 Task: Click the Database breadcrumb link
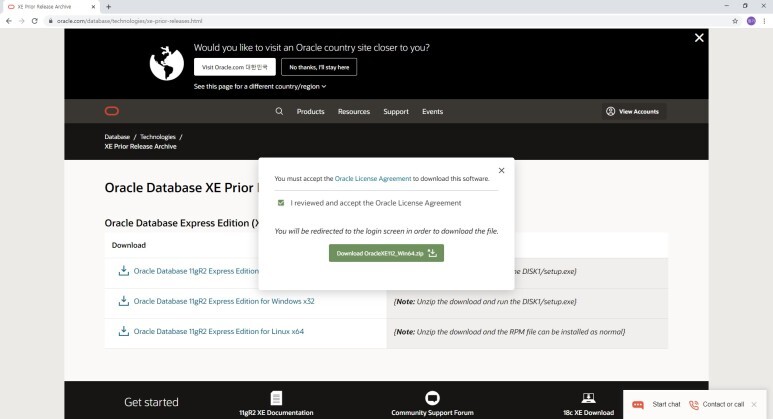coord(117,137)
